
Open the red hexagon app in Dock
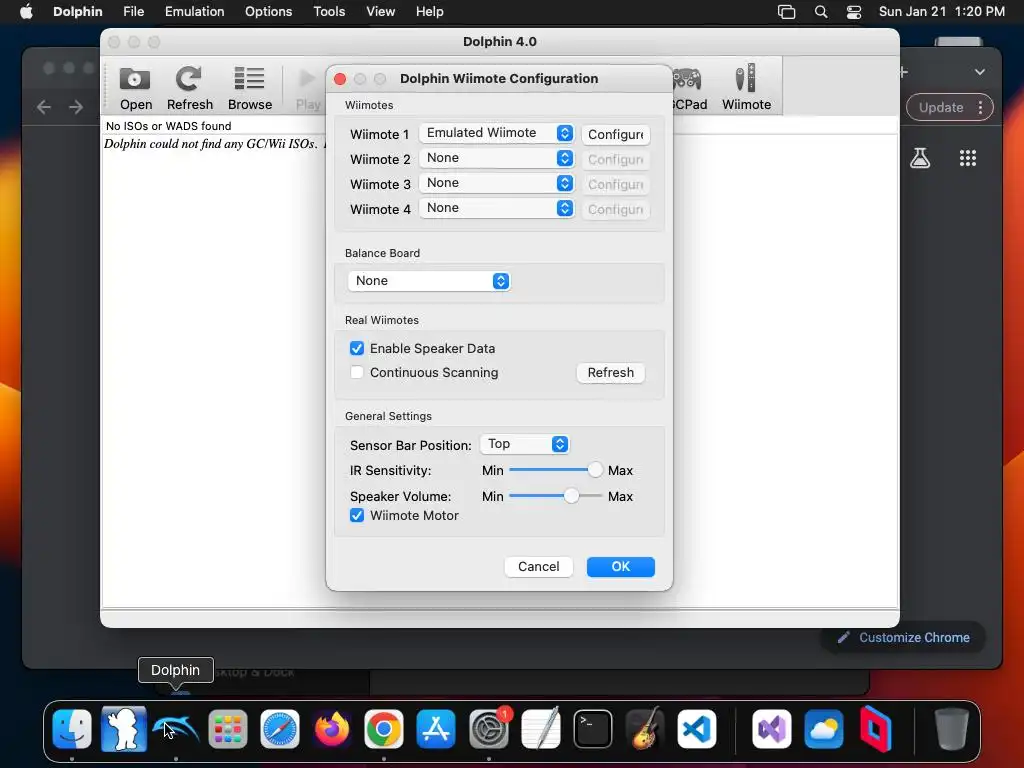tap(876, 728)
